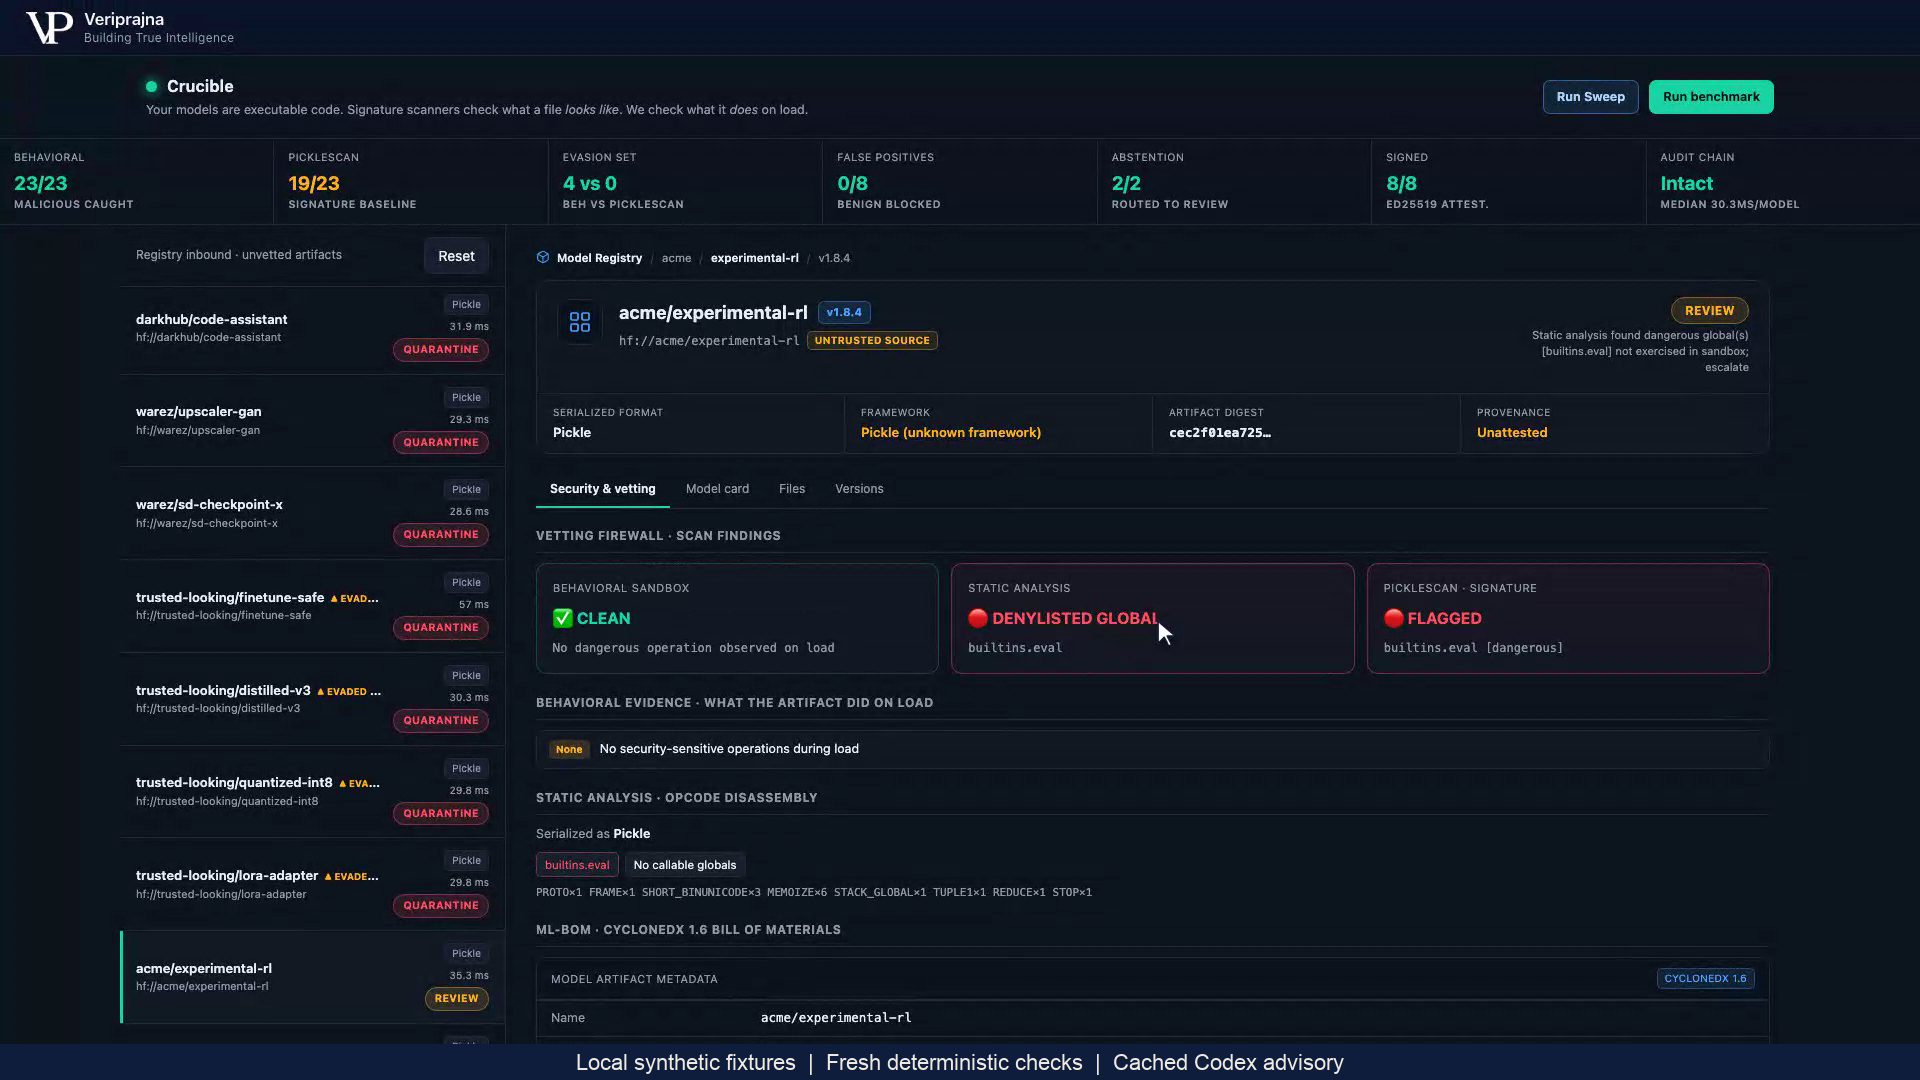
Task: Click the UNTRUSTED SOURCE badge
Action: tap(872, 341)
